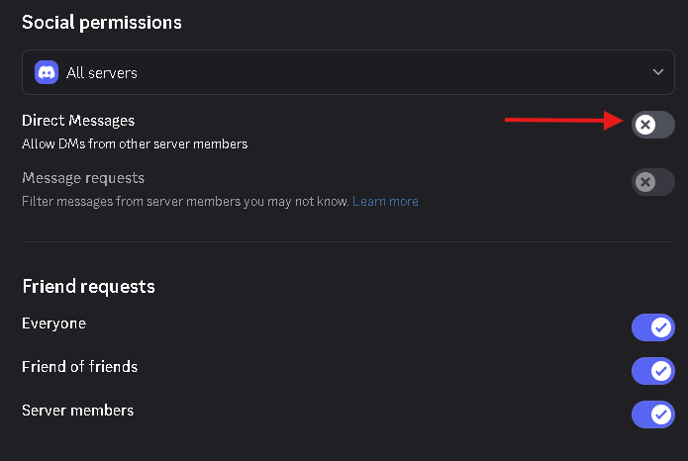Click the red arrow pointing at the toggle
This screenshot has height=461, width=688.
[564, 120]
